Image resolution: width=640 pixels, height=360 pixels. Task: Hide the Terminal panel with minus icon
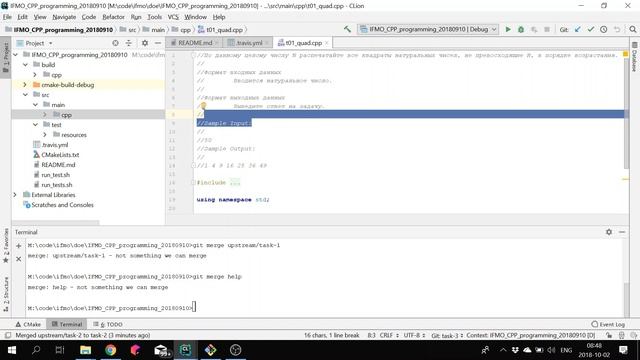tap(622, 232)
